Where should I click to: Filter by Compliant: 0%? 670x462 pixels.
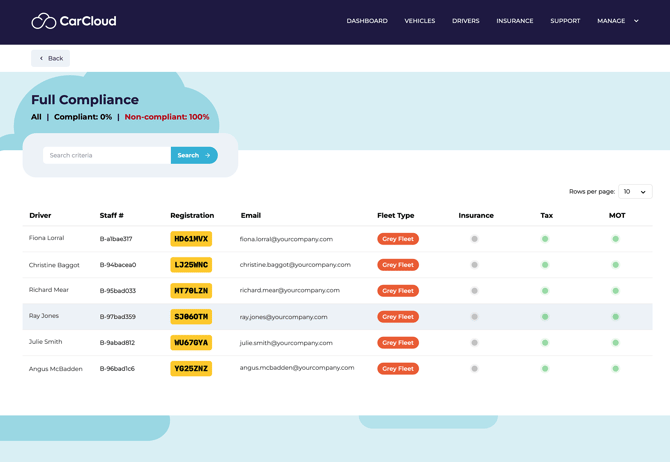pyautogui.click(x=83, y=117)
